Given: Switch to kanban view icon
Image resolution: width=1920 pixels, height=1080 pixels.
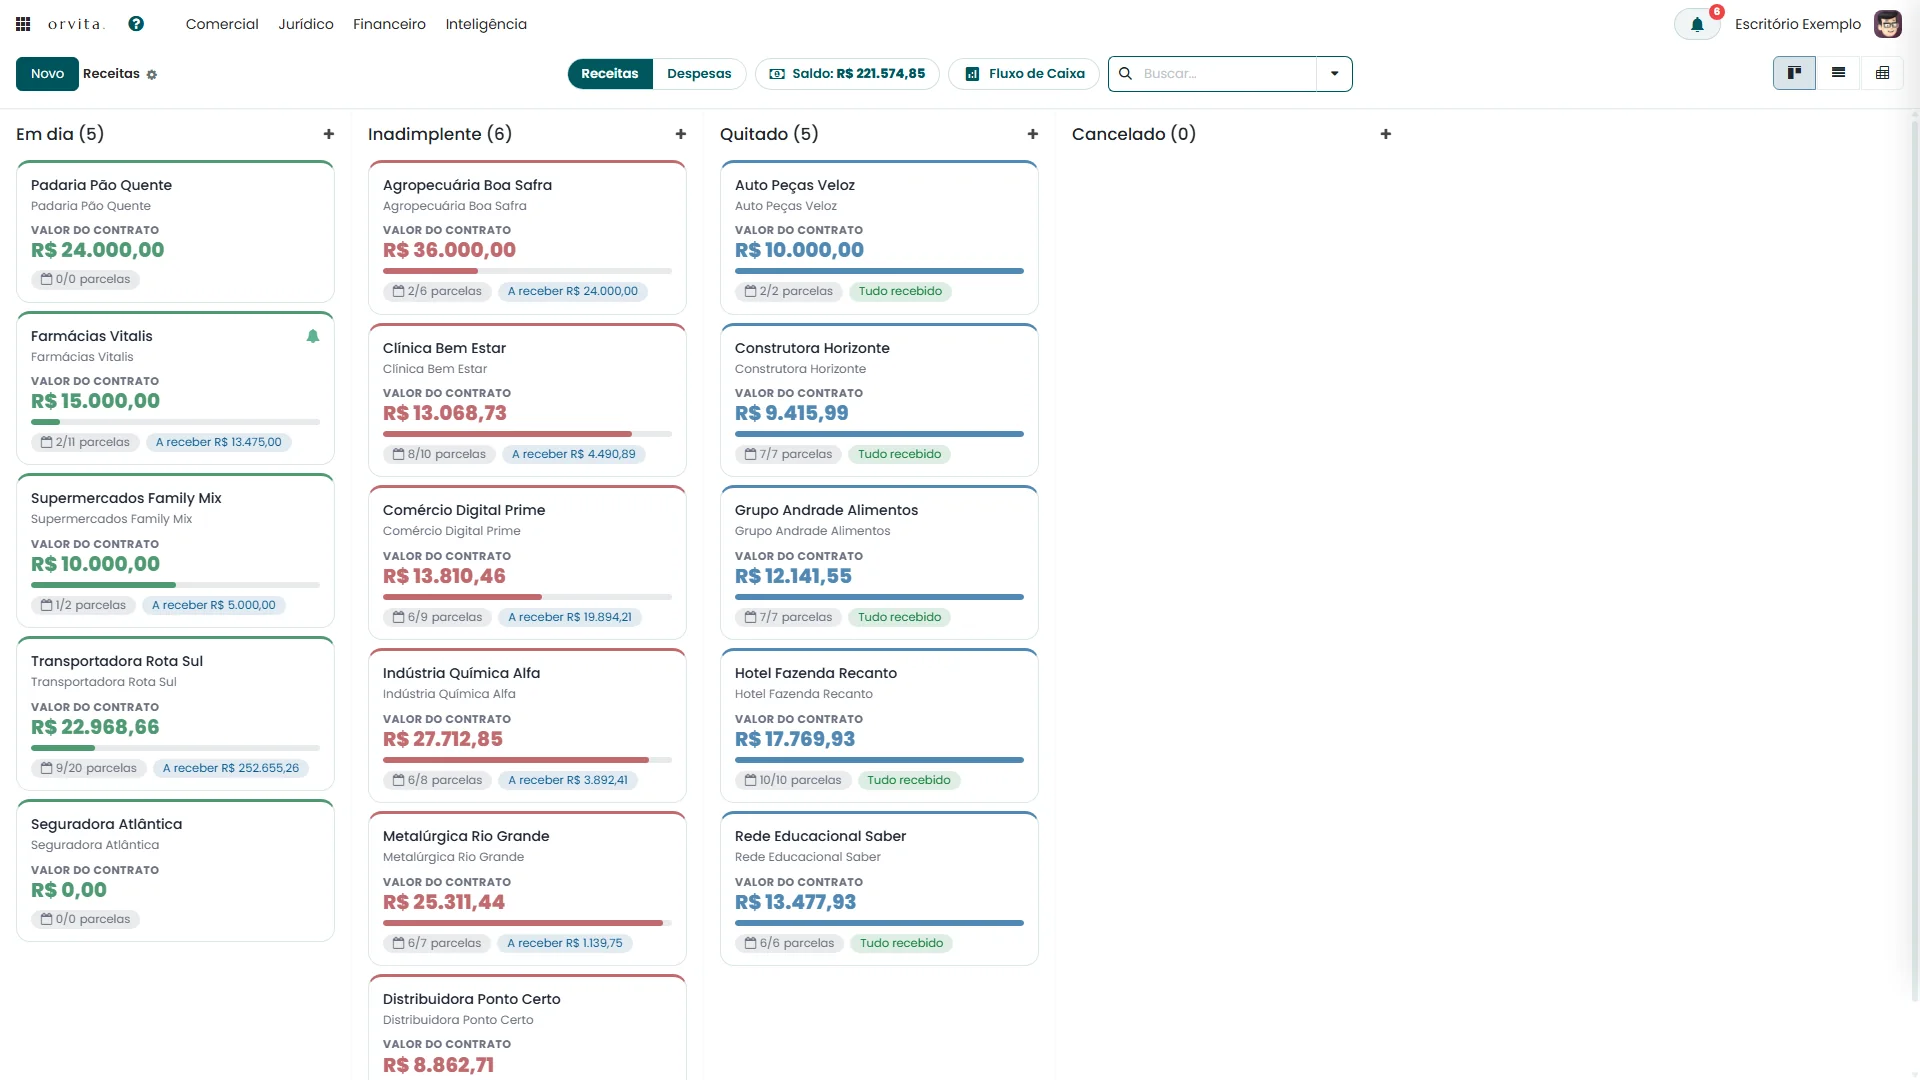Looking at the screenshot, I should tap(1794, 73).
